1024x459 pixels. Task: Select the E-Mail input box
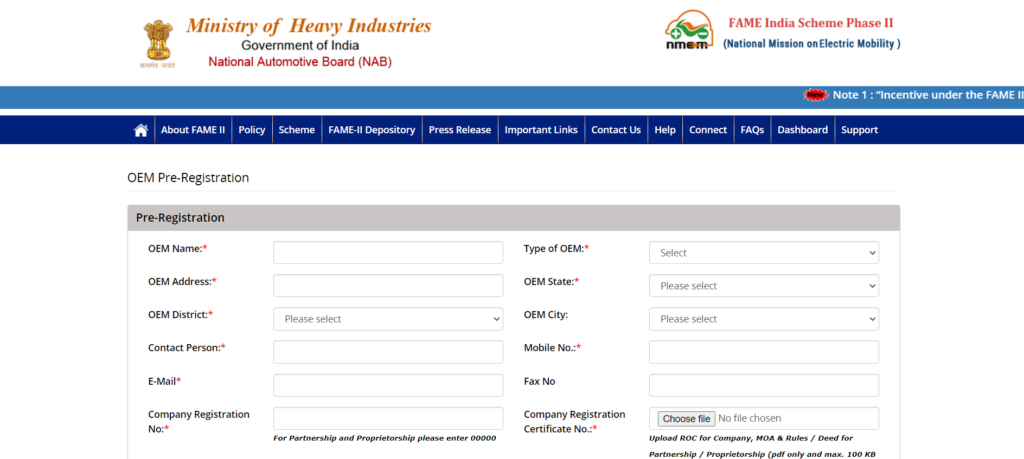[388, 385]
